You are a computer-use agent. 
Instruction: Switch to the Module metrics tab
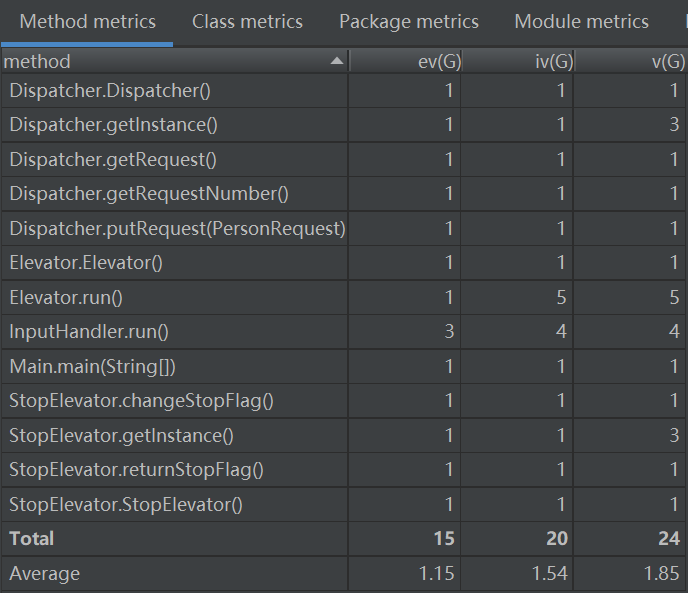[581, 21]
